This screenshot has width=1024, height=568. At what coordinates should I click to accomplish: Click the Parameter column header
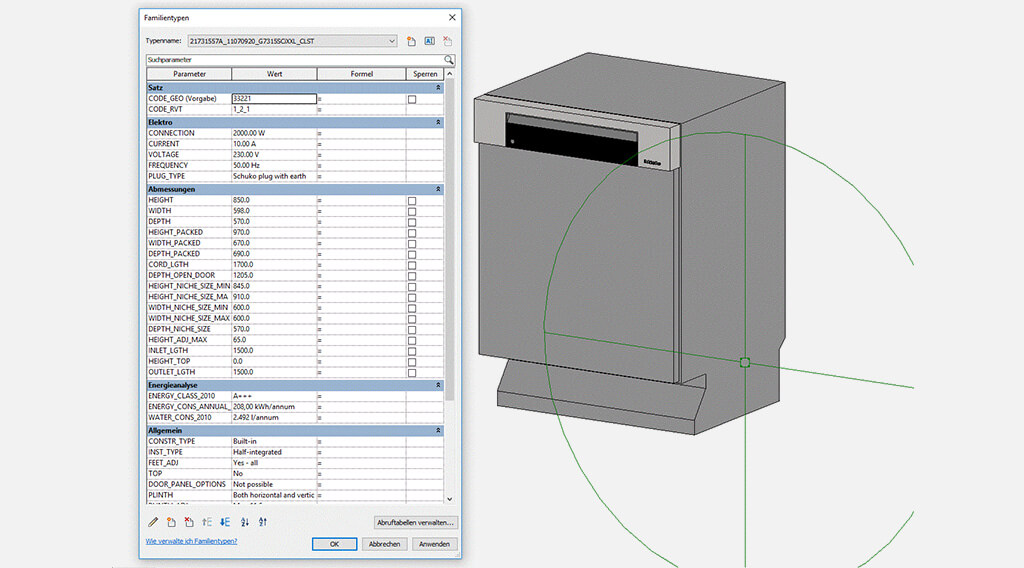coord(189,74)
